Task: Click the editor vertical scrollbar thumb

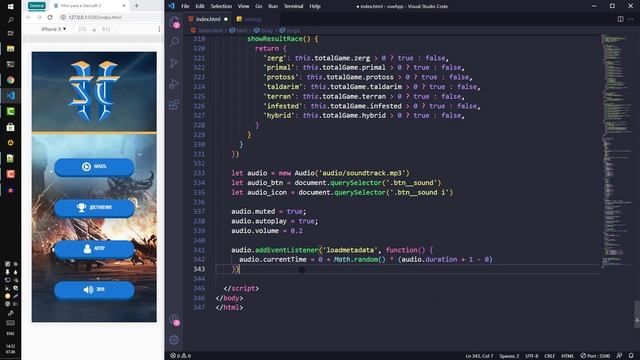Action: pyautogui.click(x=637, y=314)
